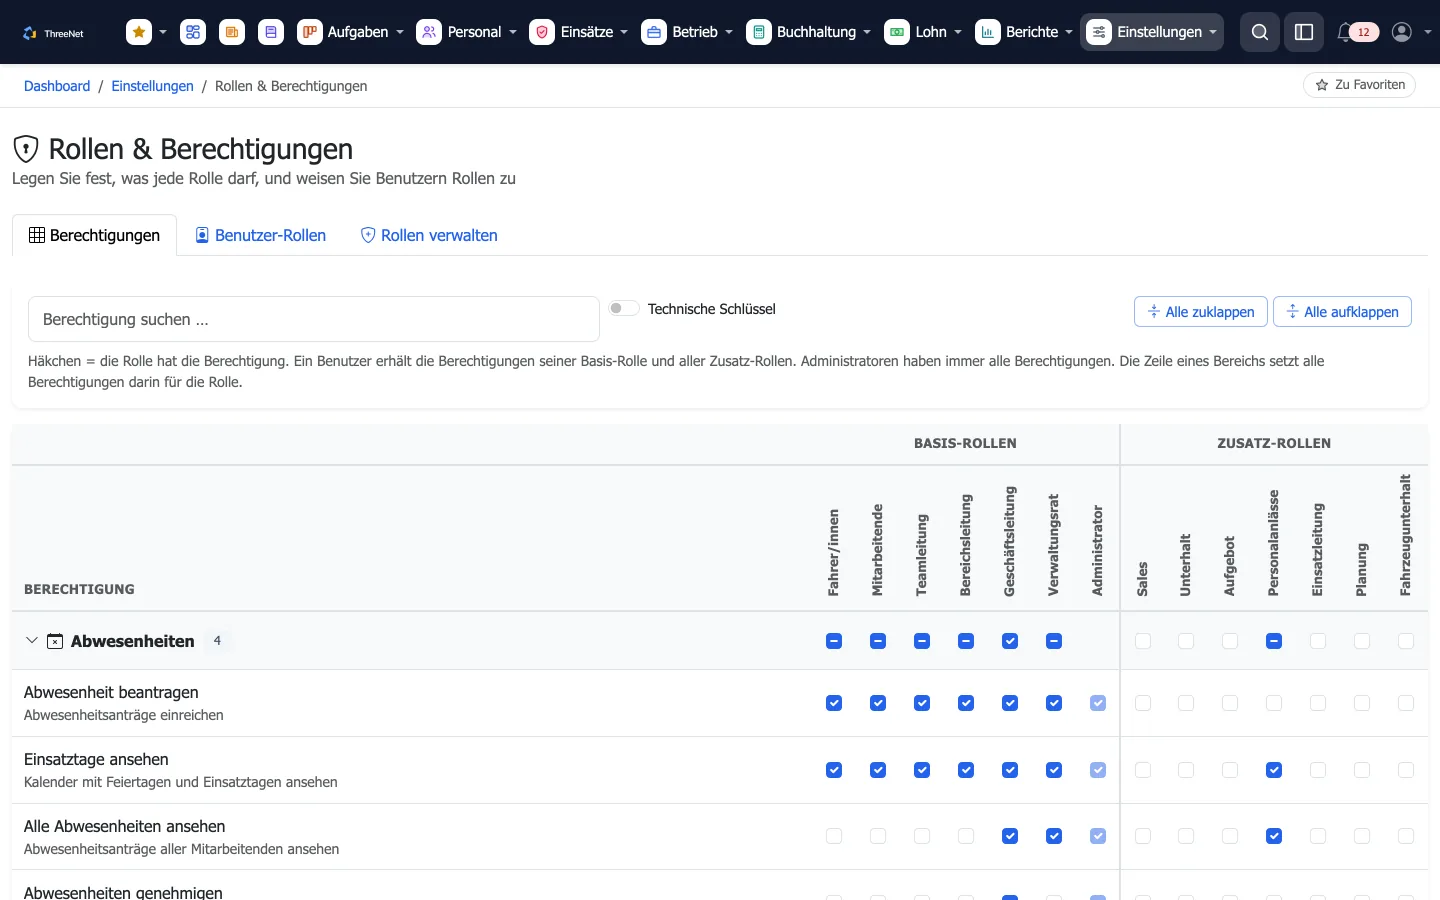Click the Lohn money icon
The height and width of the screenshot is (900, 1440).
(897, 32)
